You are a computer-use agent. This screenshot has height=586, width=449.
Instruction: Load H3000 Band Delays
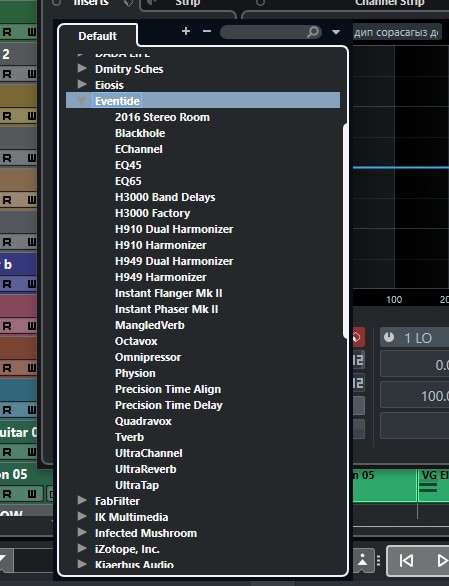point(165,197)
